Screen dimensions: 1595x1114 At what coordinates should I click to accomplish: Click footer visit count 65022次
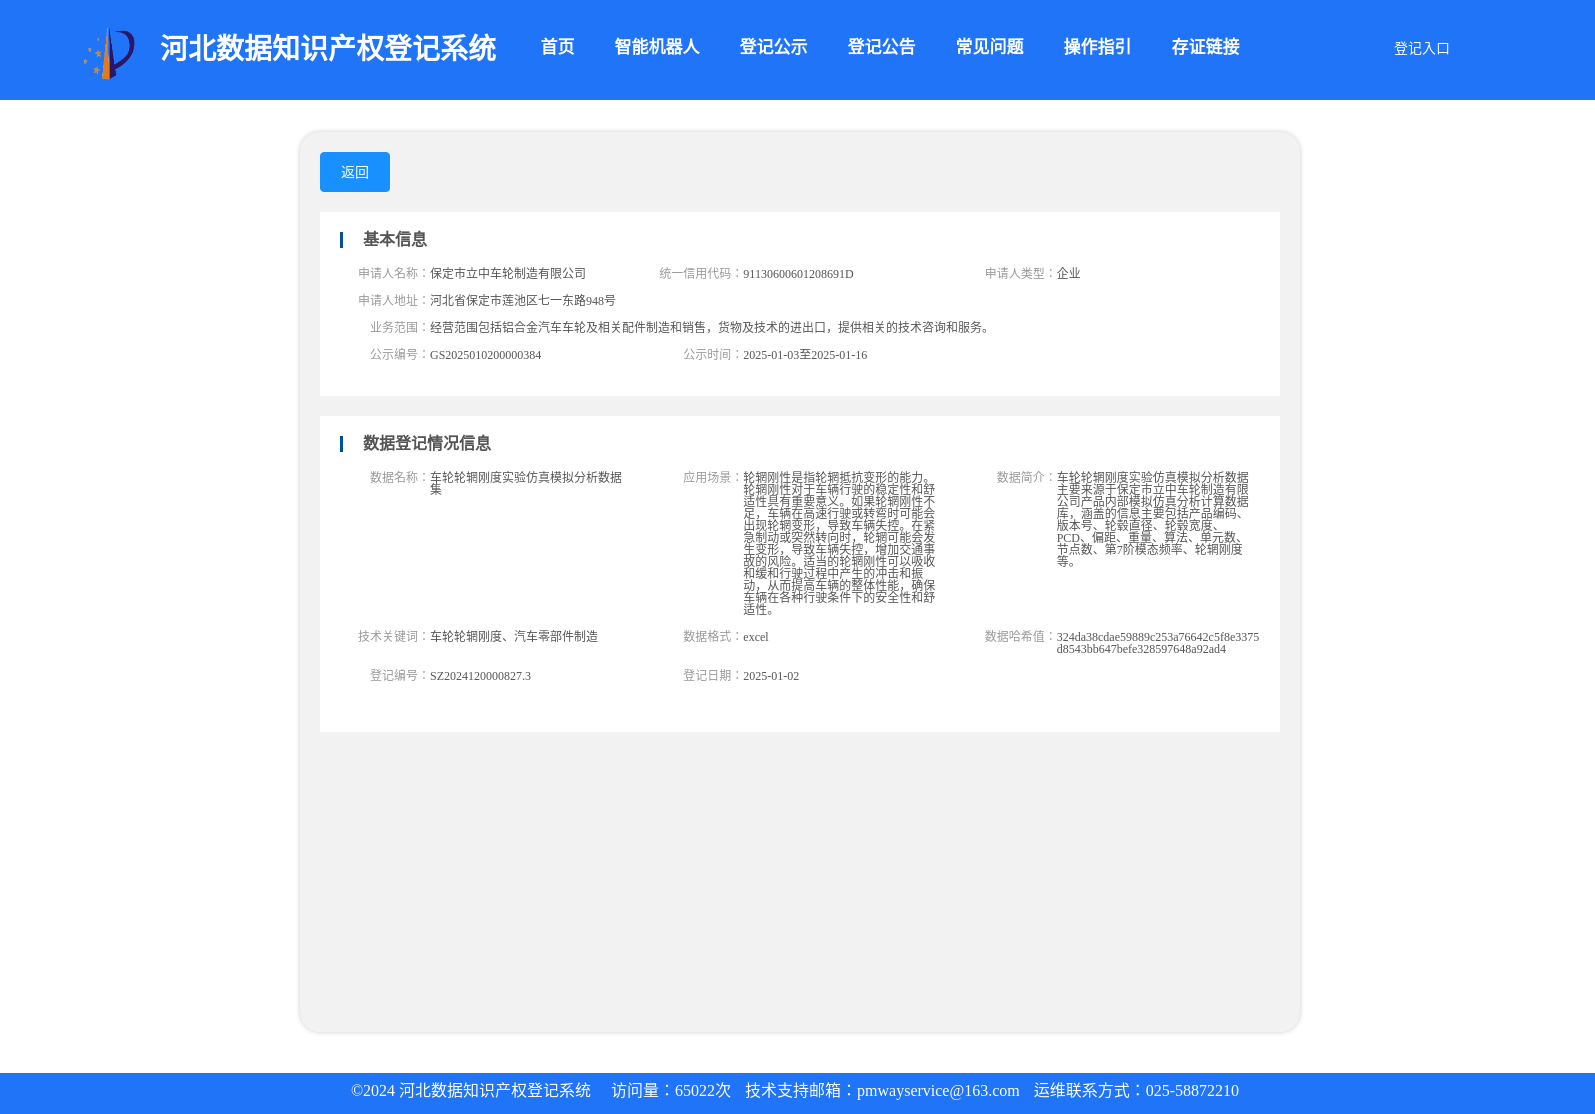pyautogui.click(x=703, y=1091)
